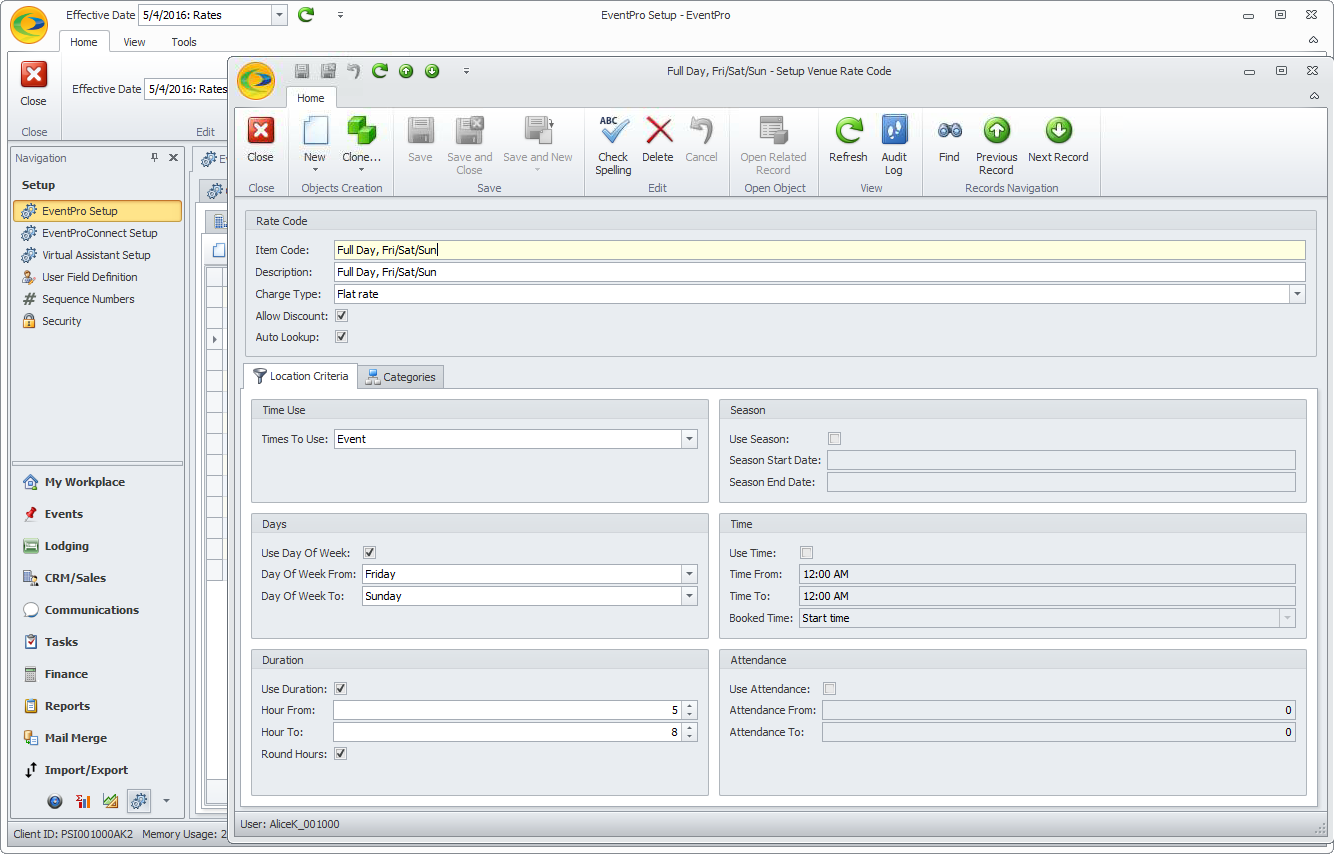Open the Audit Log
The width and height of the screenshot is (1334, 854).
pos(894,146)
